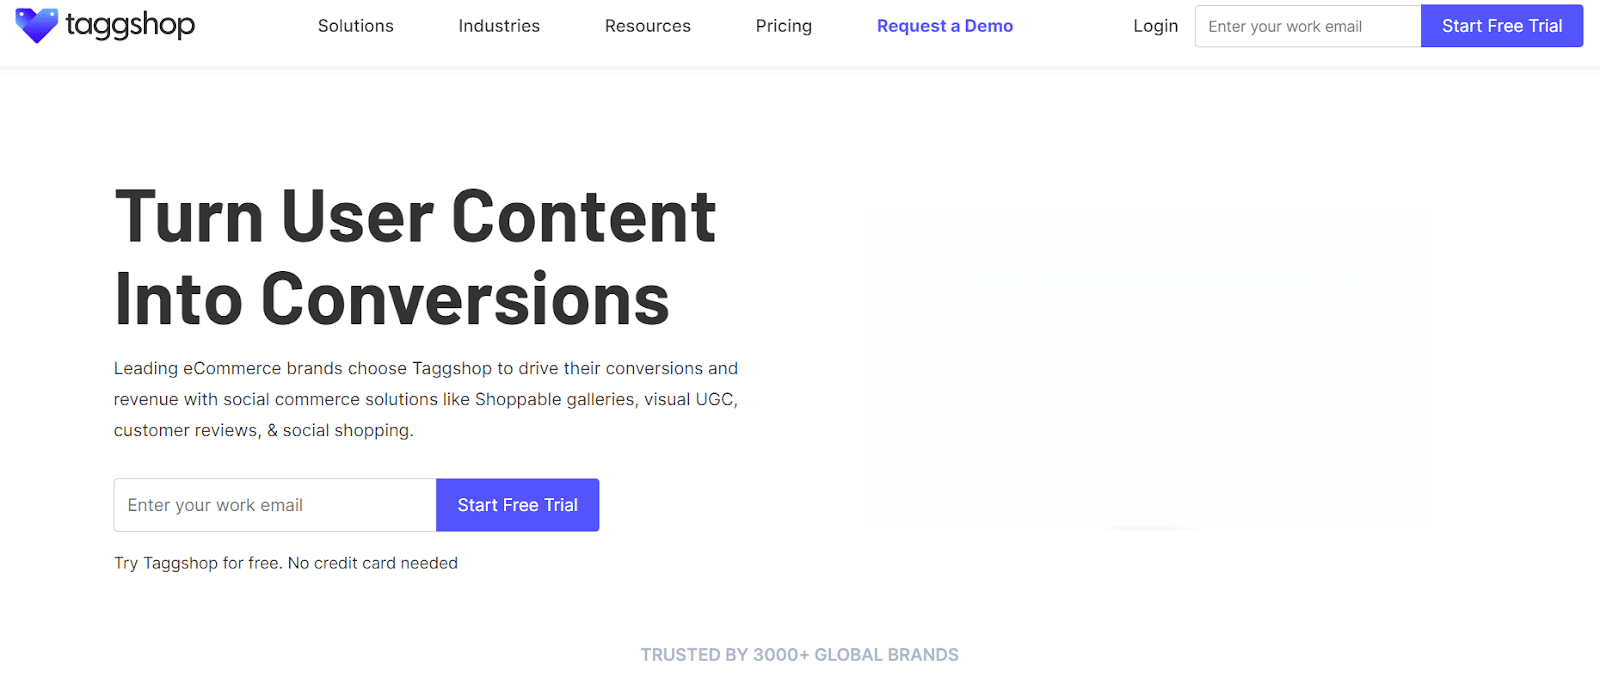This screenshot has width=1600, height=690.
Task: Click the blank hero image placeholder
Action: [x=1149, y=368]
